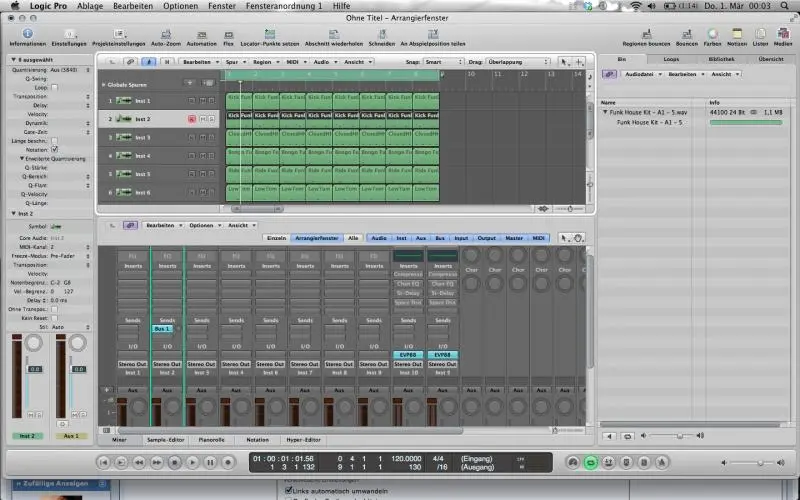Disable record-enable button on Inst 2 track
The height and width of the screenshot is (500, 800).
point(192,119)
